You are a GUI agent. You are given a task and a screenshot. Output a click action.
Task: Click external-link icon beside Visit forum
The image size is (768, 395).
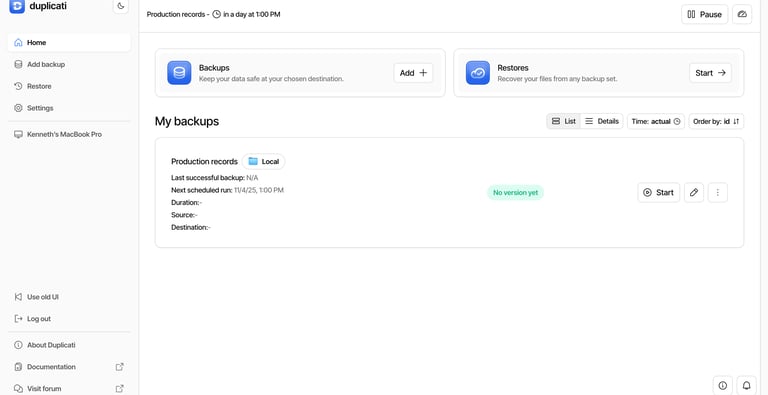(x=120, y=389)
